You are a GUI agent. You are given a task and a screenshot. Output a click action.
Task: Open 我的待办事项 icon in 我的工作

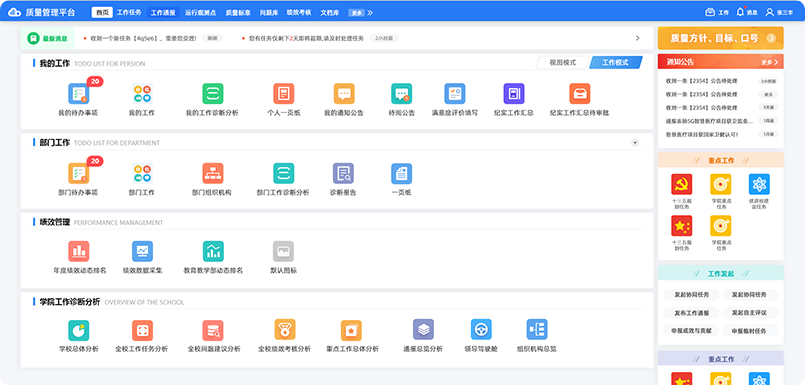pos(79,94)
